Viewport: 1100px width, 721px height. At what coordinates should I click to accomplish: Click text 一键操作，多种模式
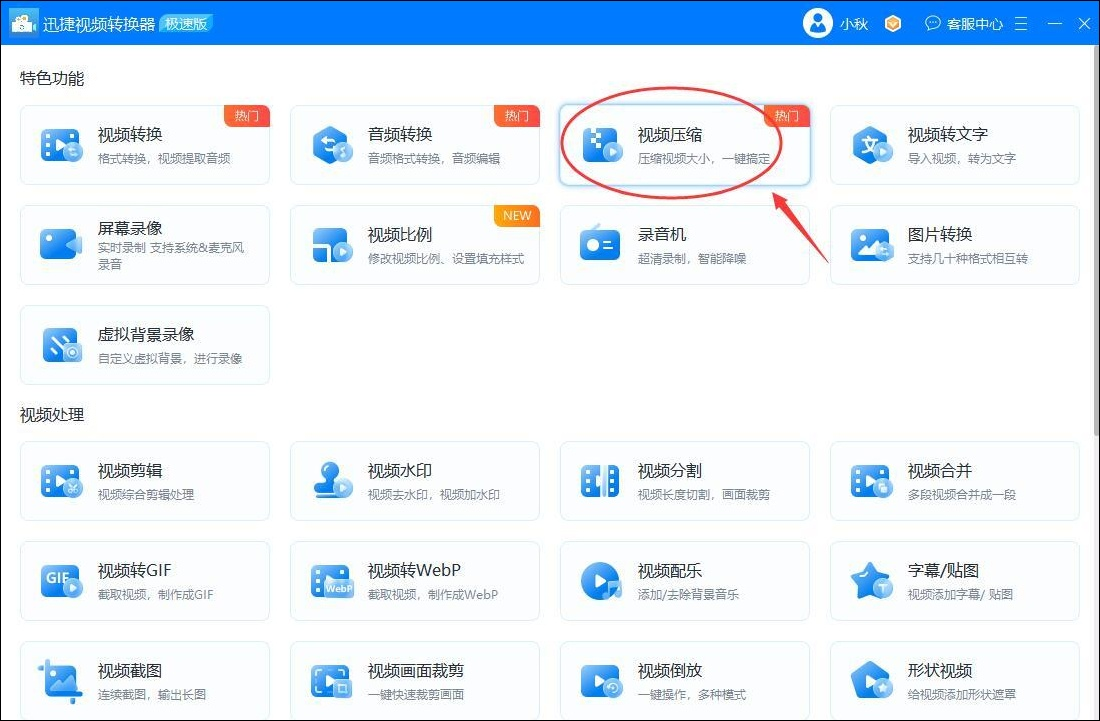coord(692,694)
